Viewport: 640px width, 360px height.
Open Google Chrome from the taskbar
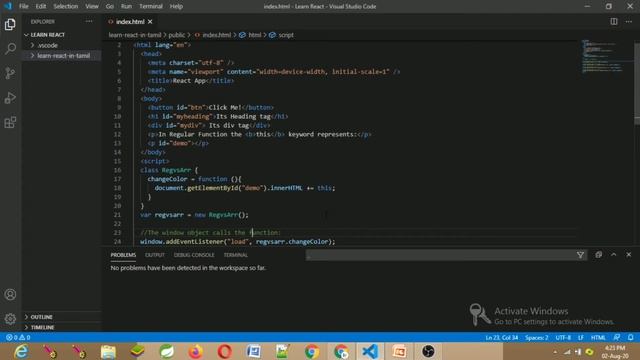(x=312, y=351)
